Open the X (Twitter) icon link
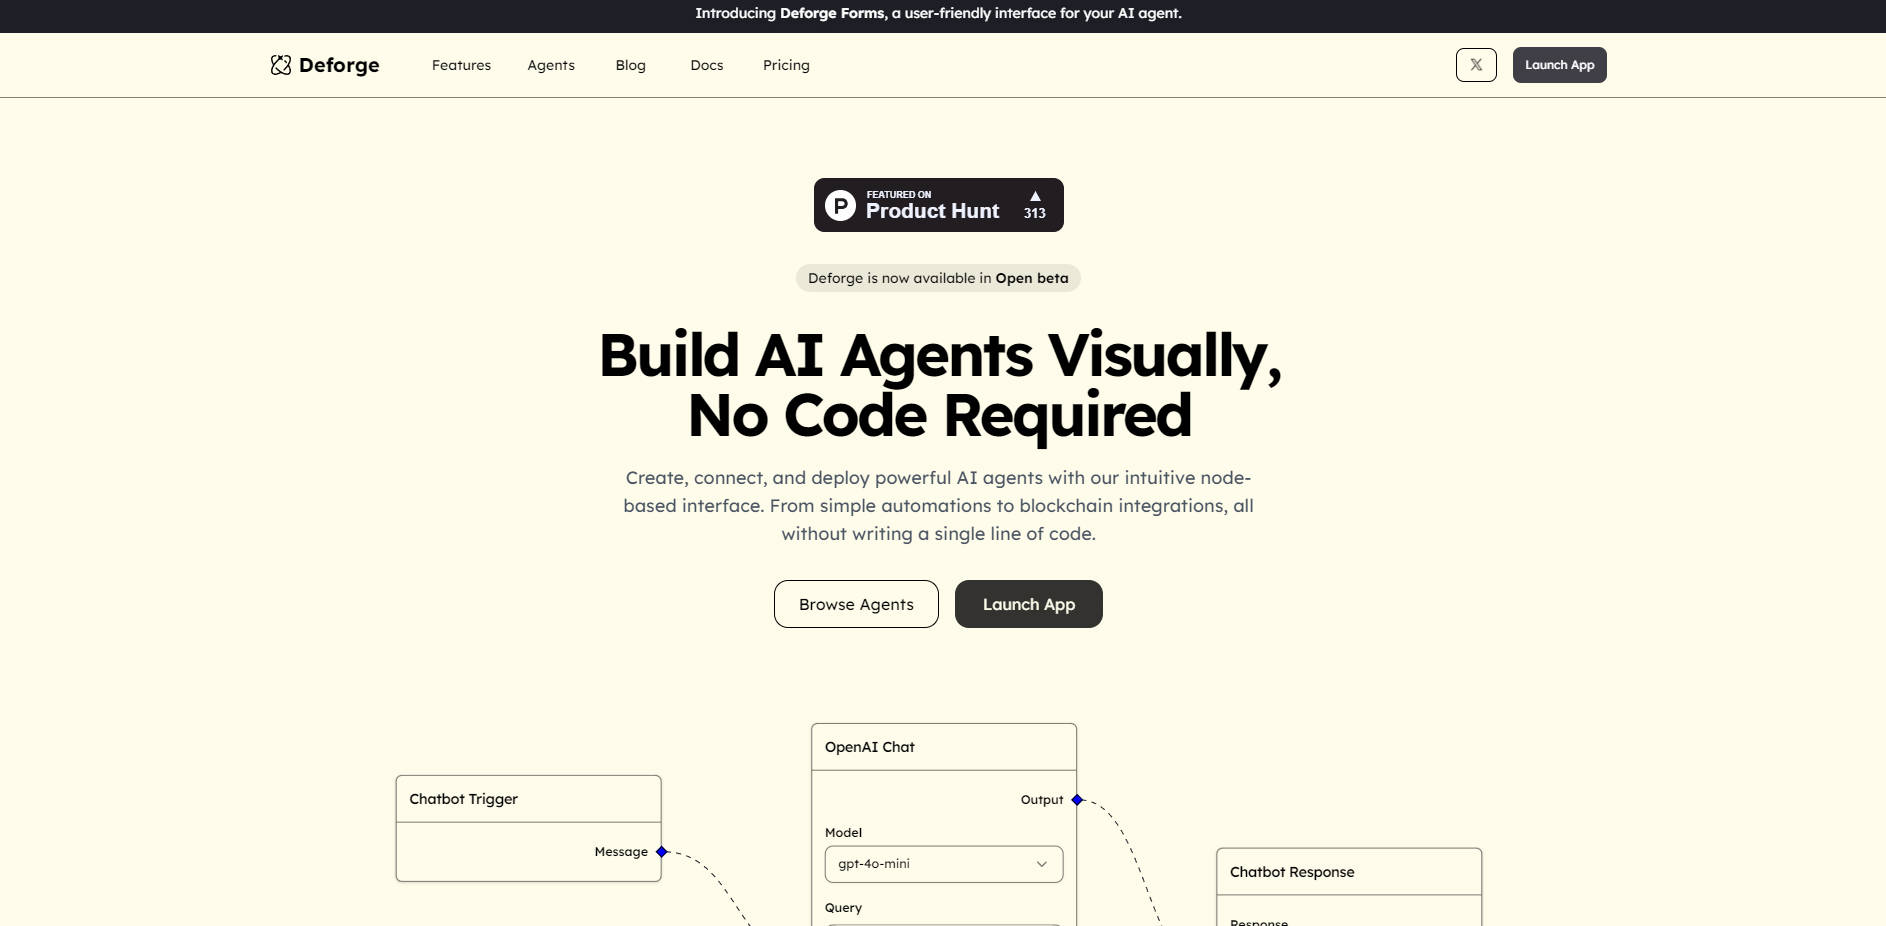Screen dimensions: 1886x926 coord(1476,65)
